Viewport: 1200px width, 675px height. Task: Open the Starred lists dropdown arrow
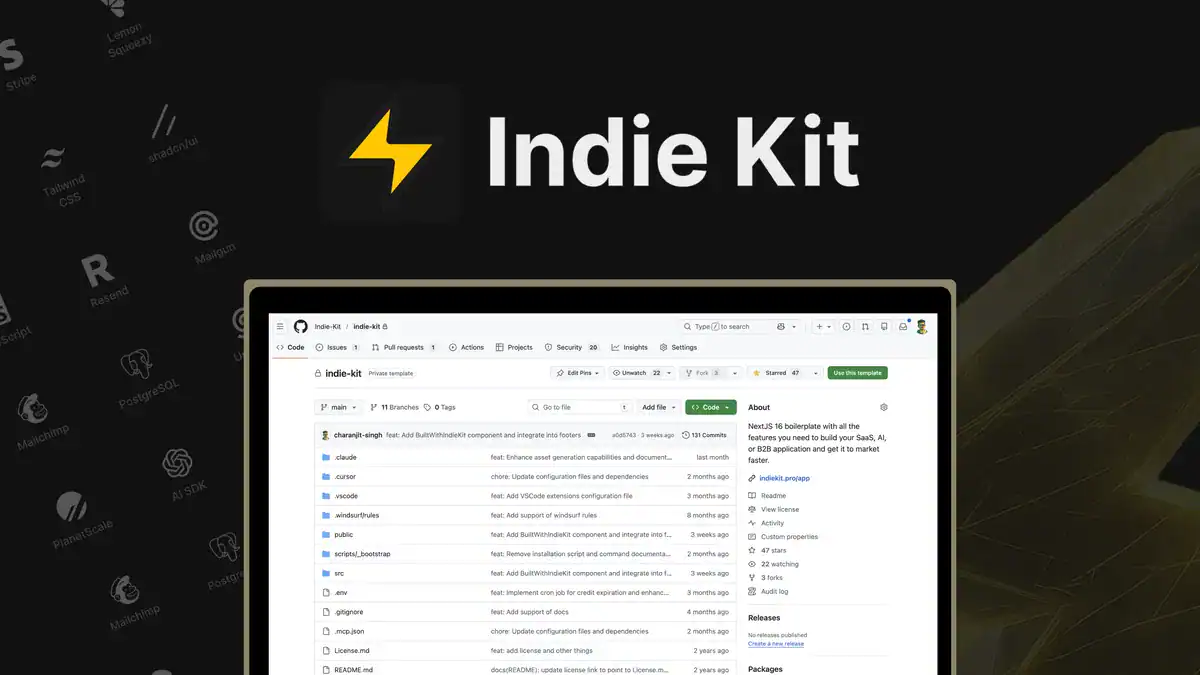point(814,373)
